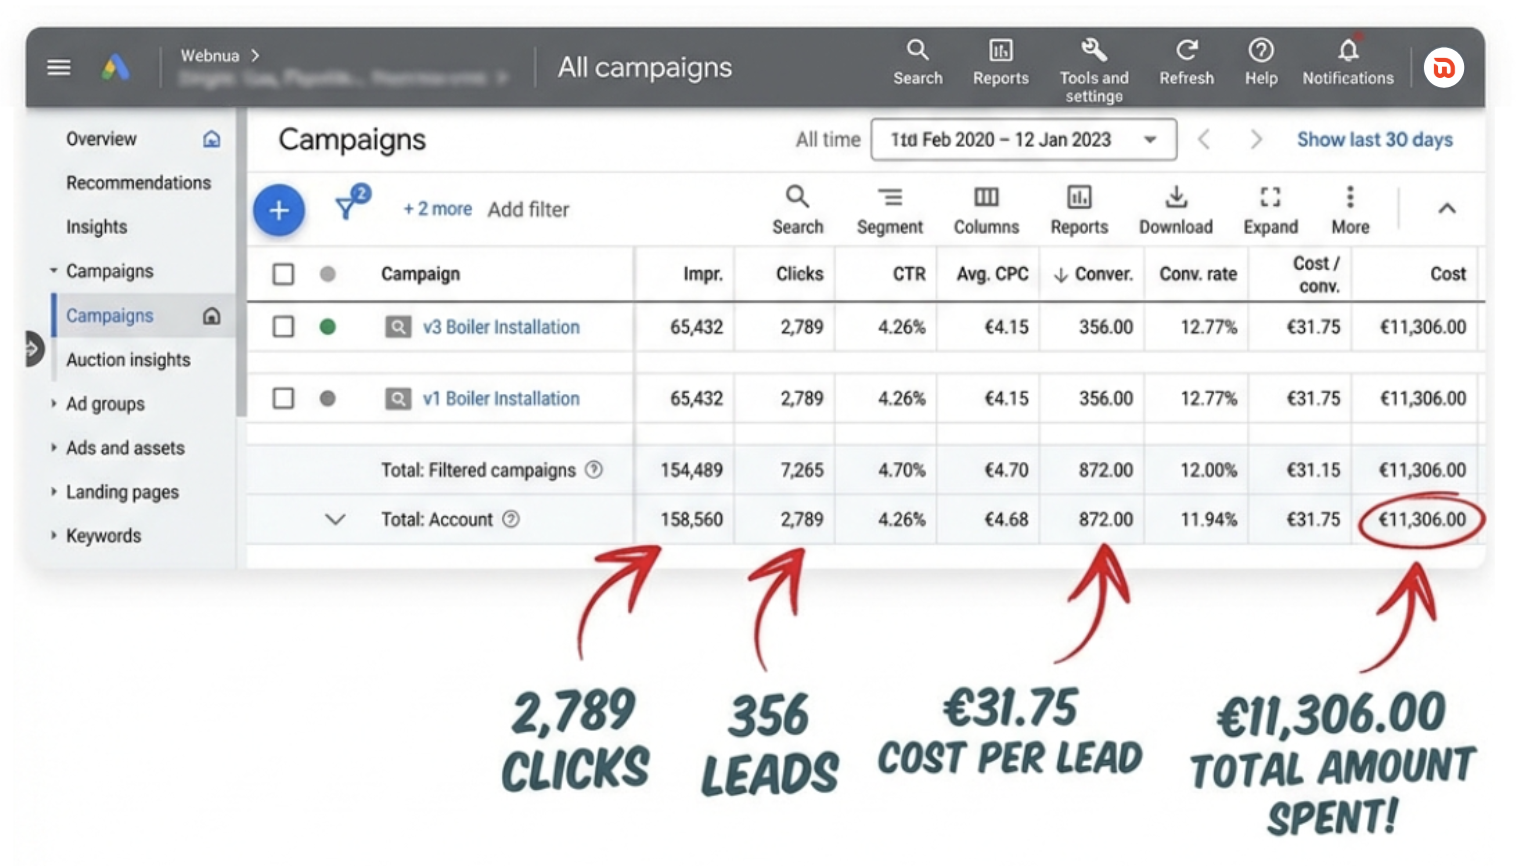Expand Keywords in the sidebar
Viewport: 1516px width, 866px height.
tap(54, 536)
